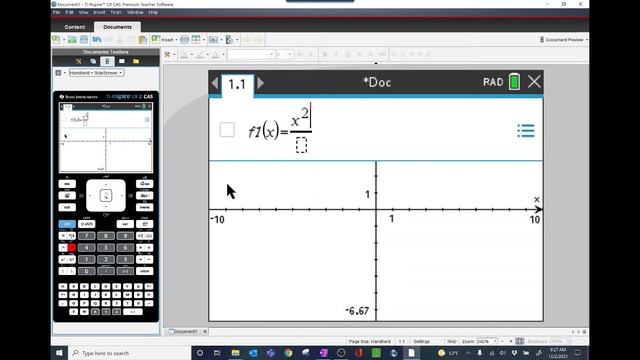This screenshot has width=640, height=360.
Task: Go to next page arrow beside 1.1
Action: pos(260,83)
